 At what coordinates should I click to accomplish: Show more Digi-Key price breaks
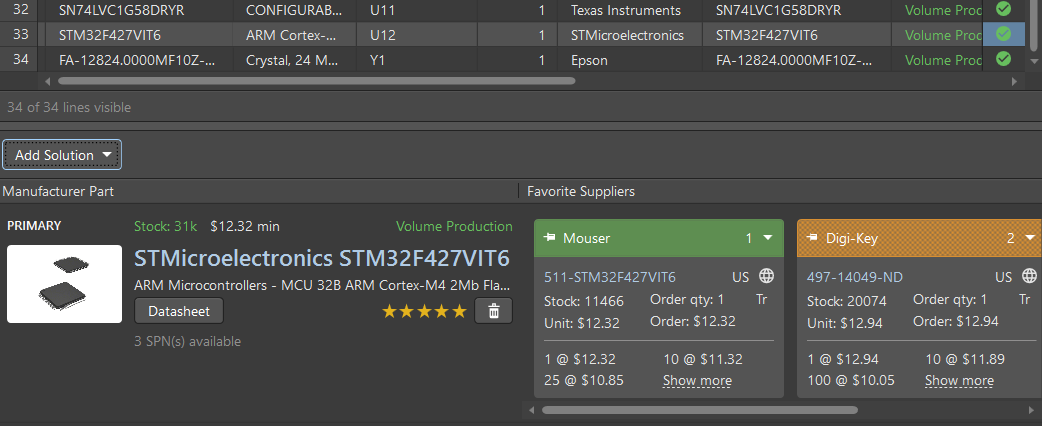[959, 380]
